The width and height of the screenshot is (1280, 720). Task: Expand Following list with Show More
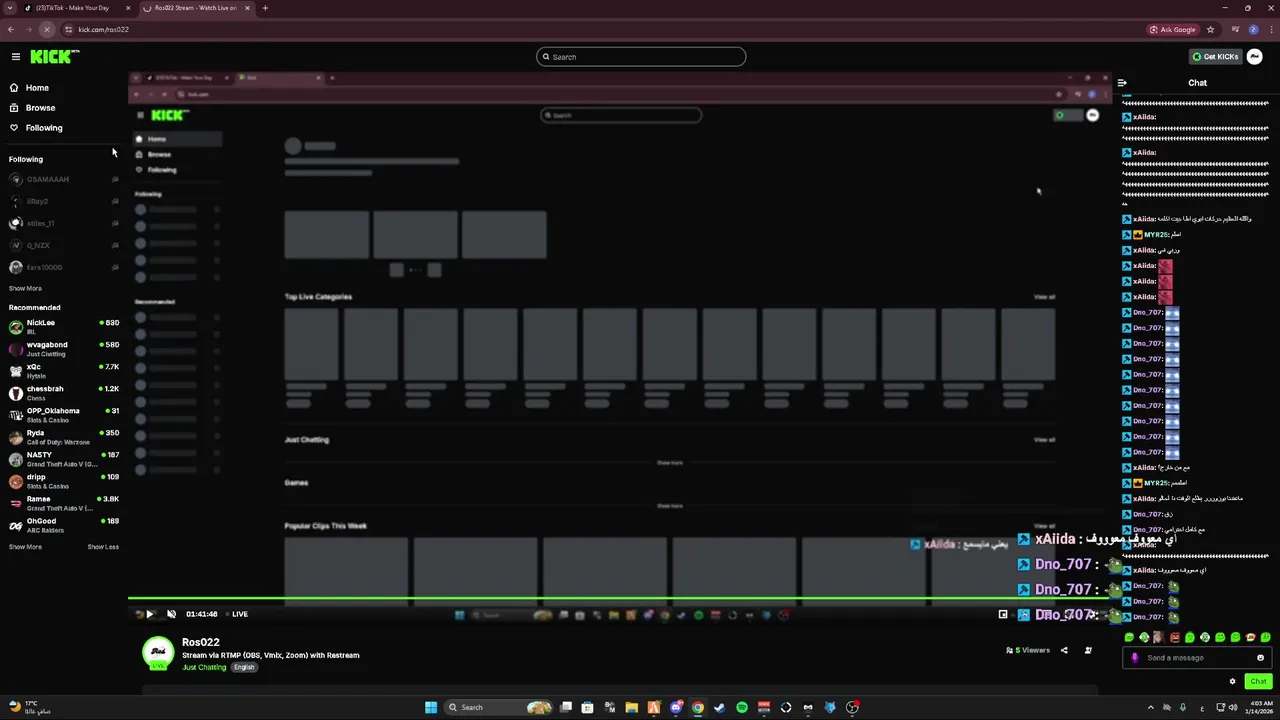click(25, 288)
